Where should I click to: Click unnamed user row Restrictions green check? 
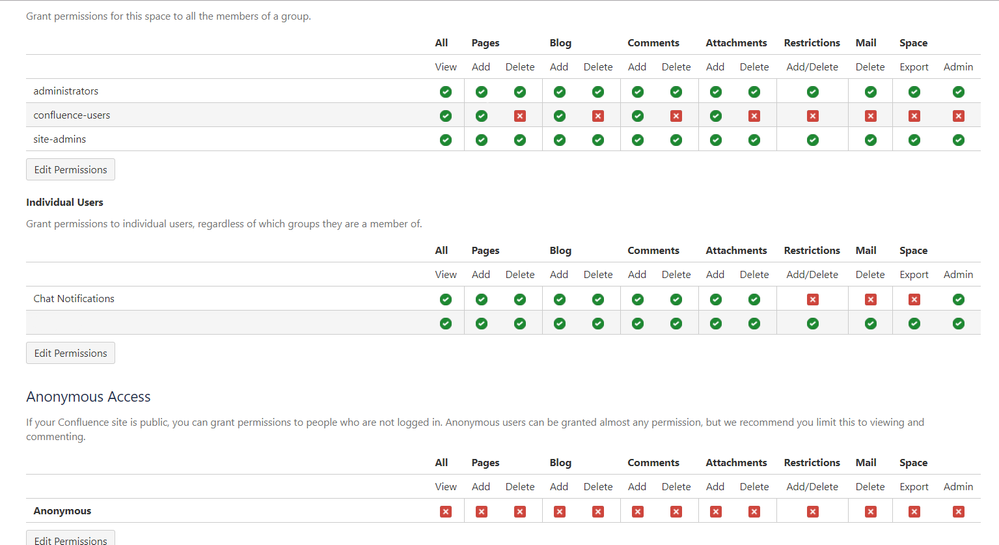(x=812, y=324)
